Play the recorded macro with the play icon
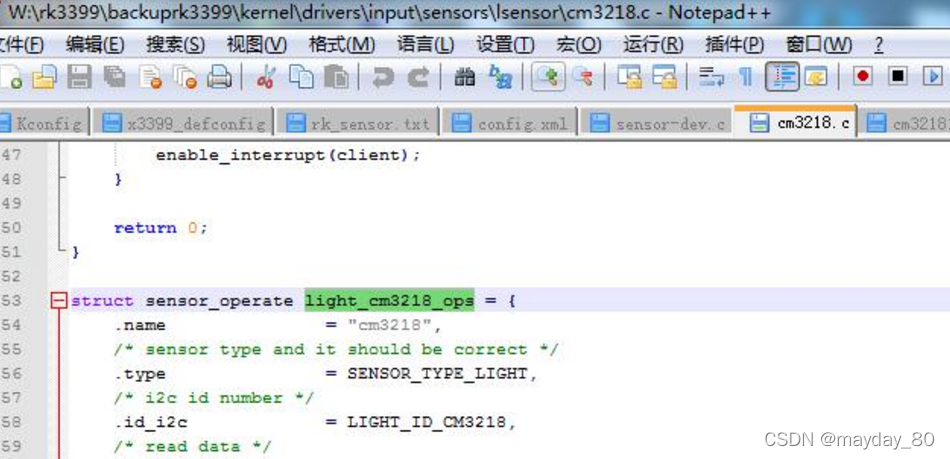The width and height of the screenshot is (950, 459). click(933, 76)
